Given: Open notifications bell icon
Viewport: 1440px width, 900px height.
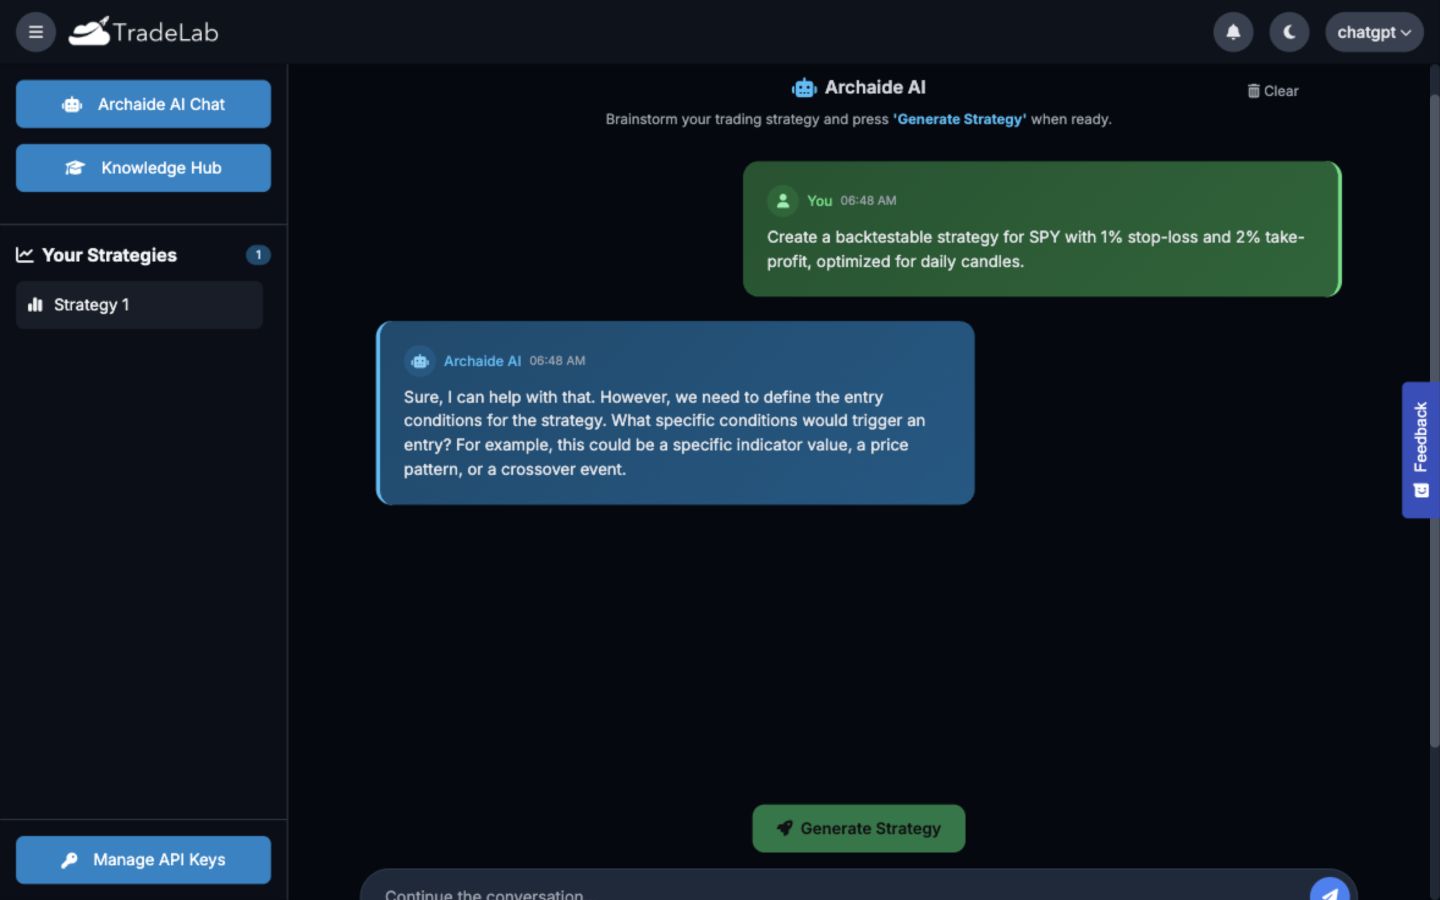Looking at the screenshot, I should 1233,32.
